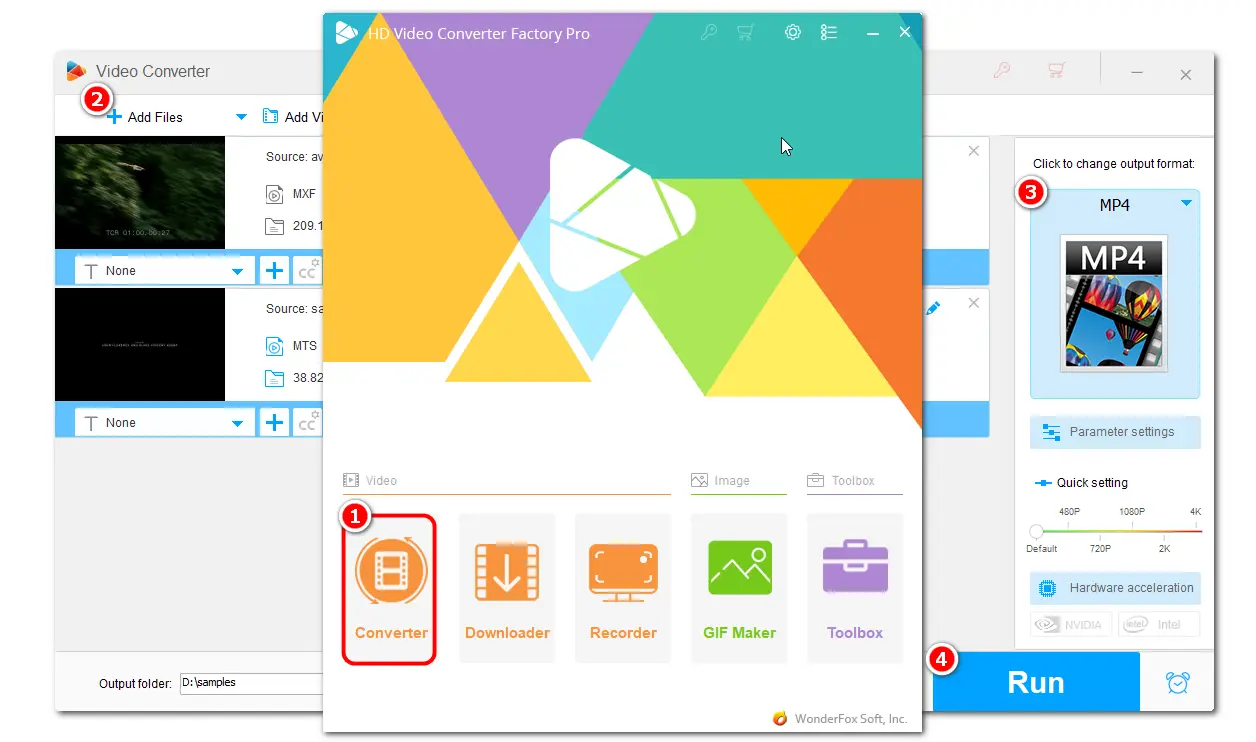Open subtitle dropdown None on MXF row
This screenshot has width=1256, height=742.
pyautogui.click(x=166, y=270)
